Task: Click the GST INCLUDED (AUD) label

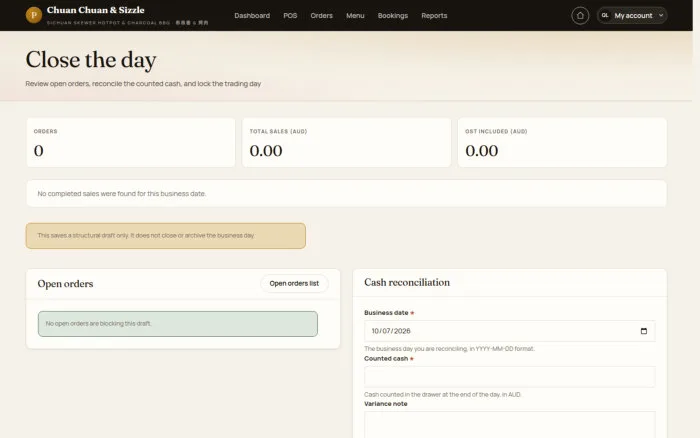Action: [496, 131]
